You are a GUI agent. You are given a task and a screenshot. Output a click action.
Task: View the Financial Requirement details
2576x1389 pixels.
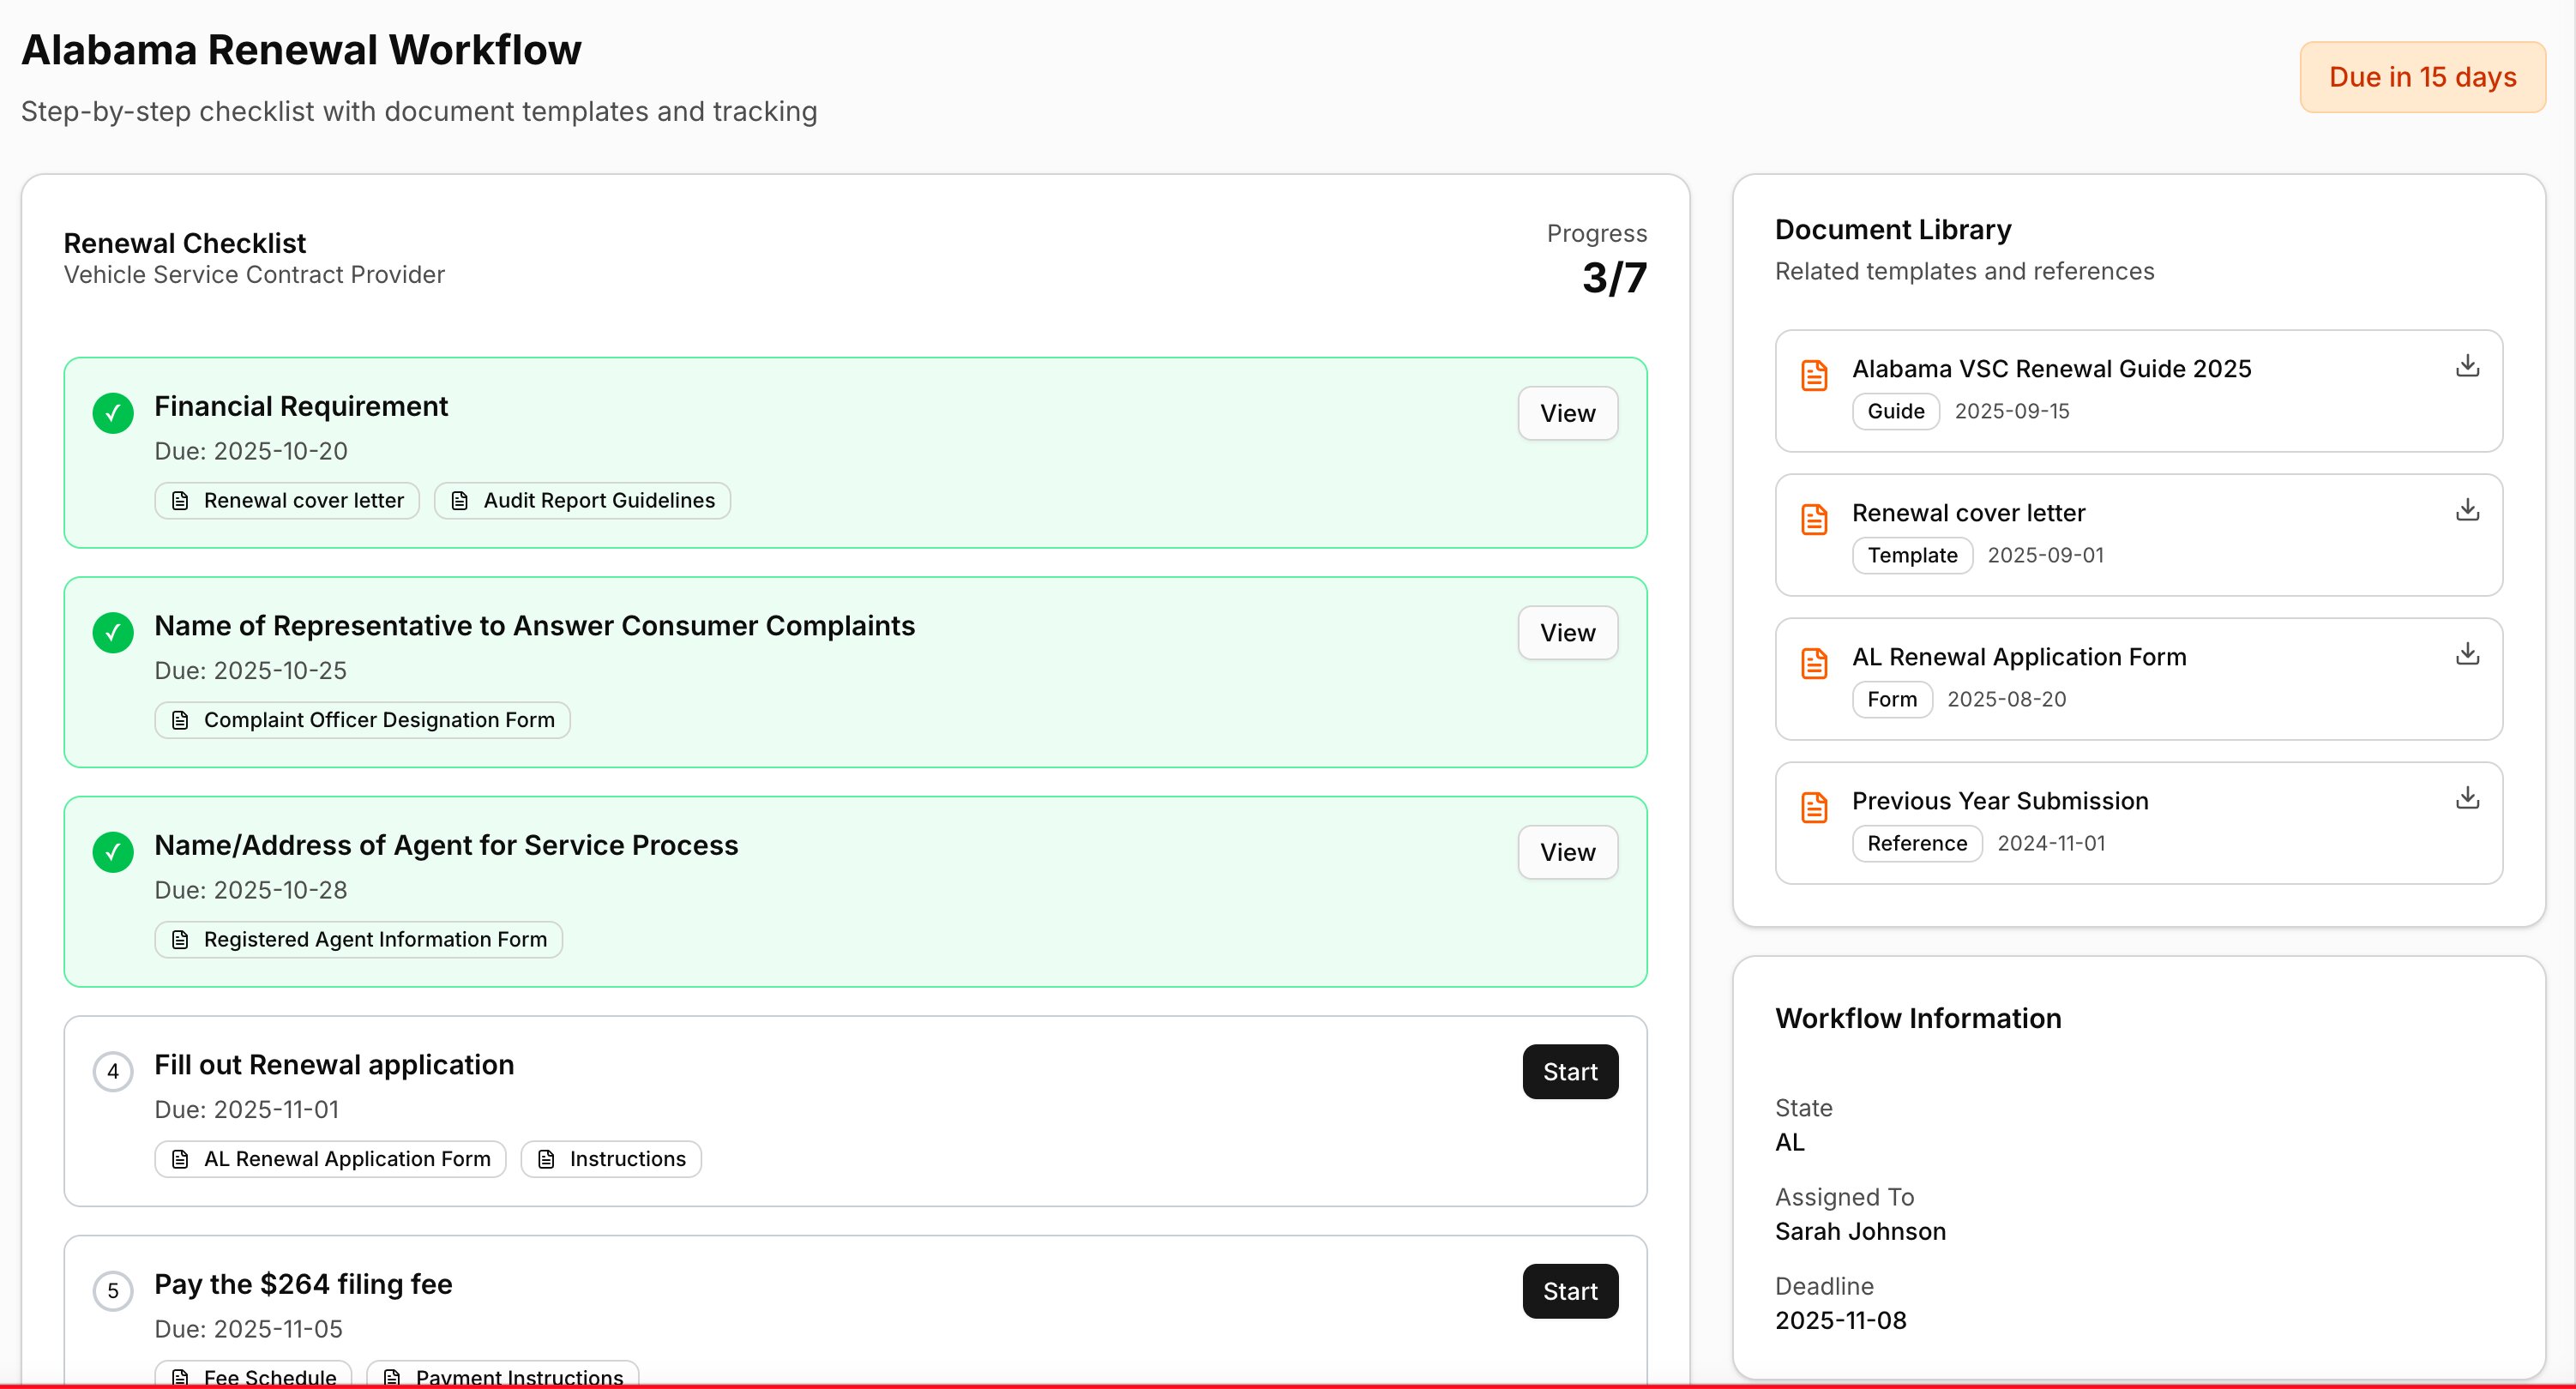pos(1567,413)
